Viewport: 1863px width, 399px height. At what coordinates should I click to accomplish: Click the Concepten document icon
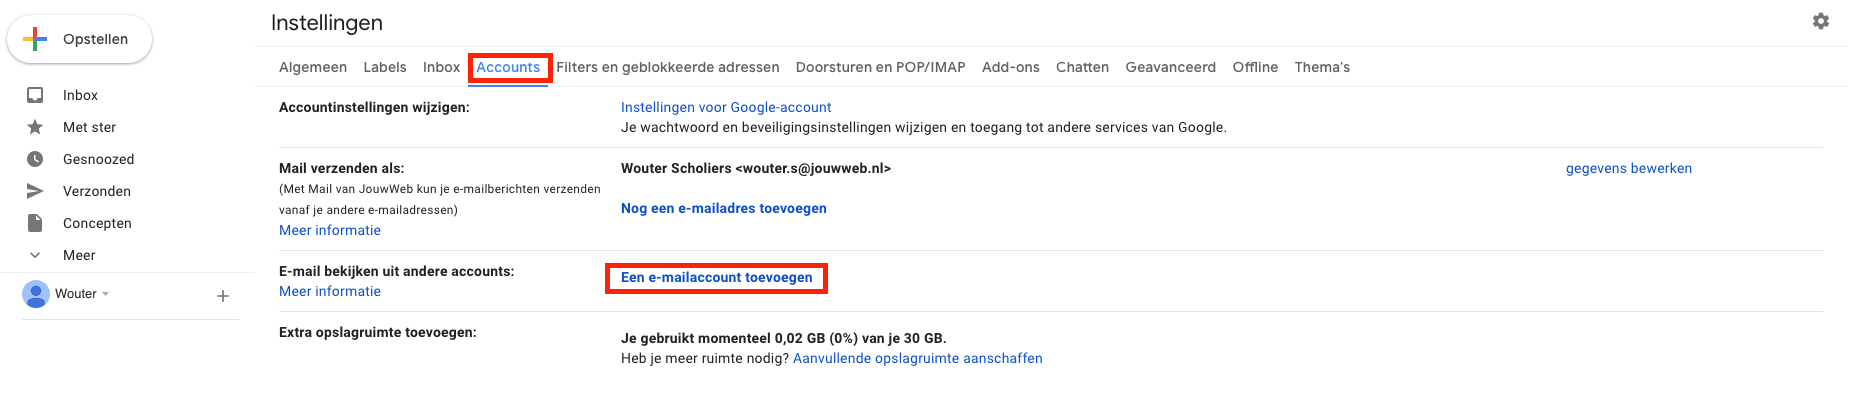tap(35, 223)
